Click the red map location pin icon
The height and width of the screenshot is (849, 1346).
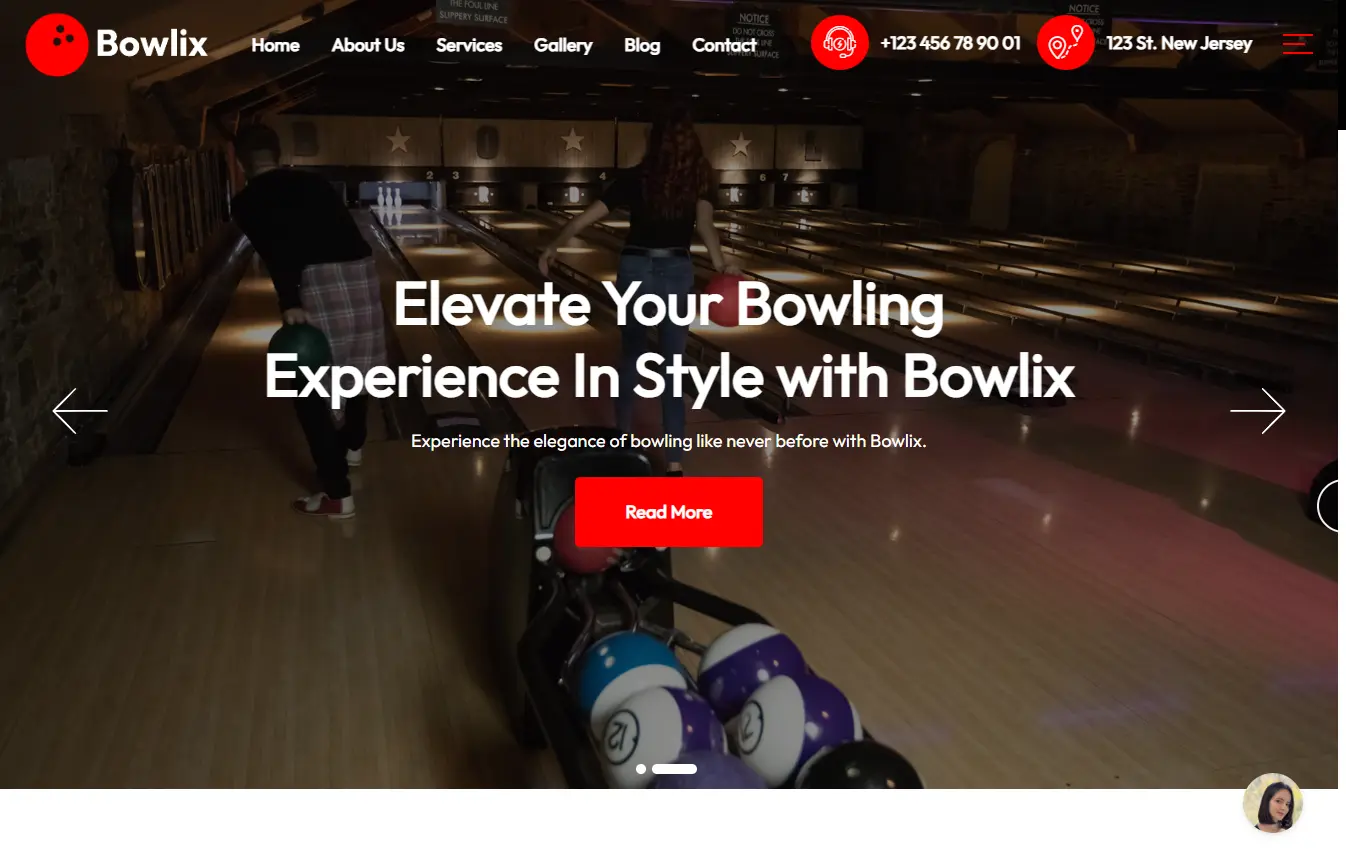pyautogui.click(x=1066, y=43)
